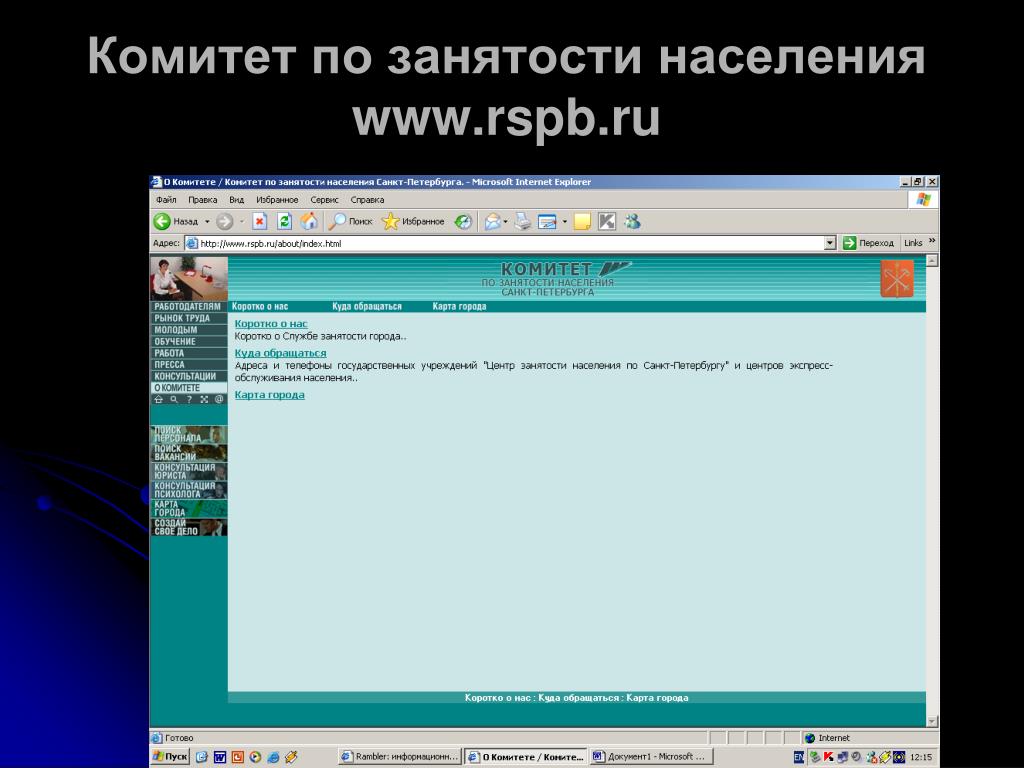Image resolution: width=1024 pixels, height=768 pixels.
Task: Select КОНСУЛЬТАЦИИ in the left sidebar
Action: [188, 376]
